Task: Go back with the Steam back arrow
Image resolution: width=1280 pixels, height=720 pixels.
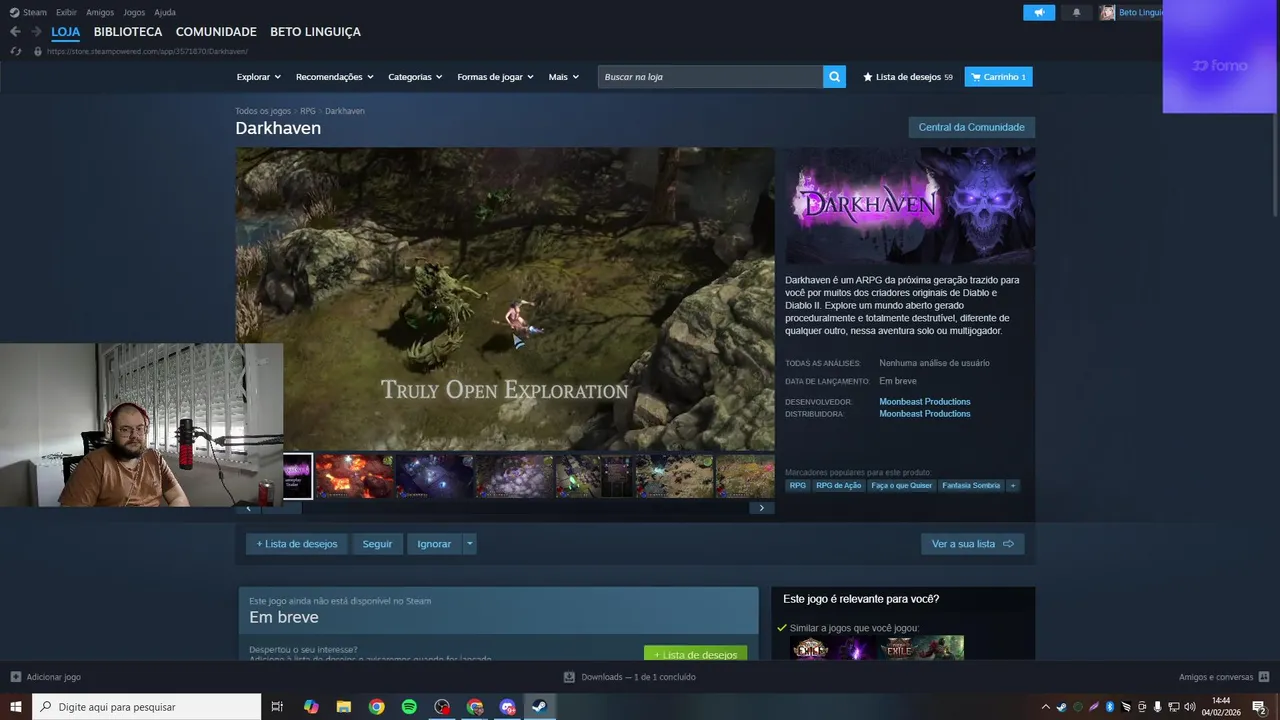Action: click(x=15, y=32)
